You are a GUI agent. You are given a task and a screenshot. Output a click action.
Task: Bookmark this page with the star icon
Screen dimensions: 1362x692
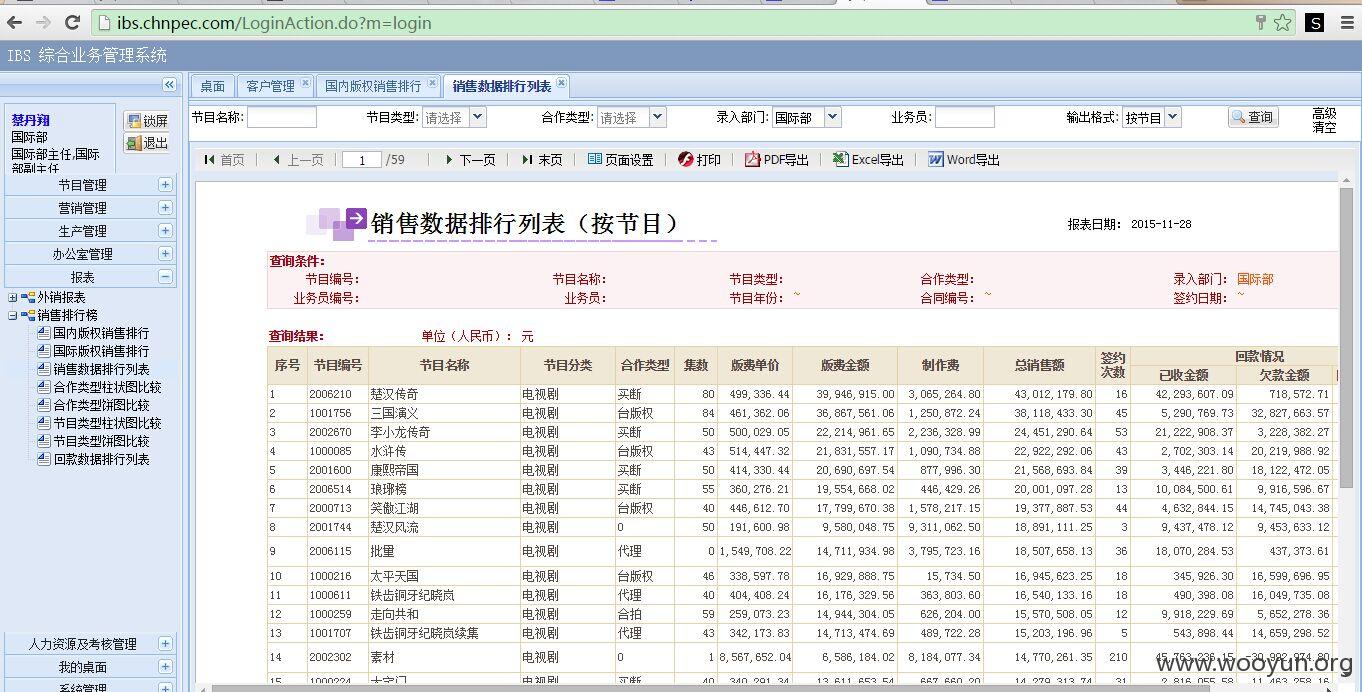tap(1282, 22)
